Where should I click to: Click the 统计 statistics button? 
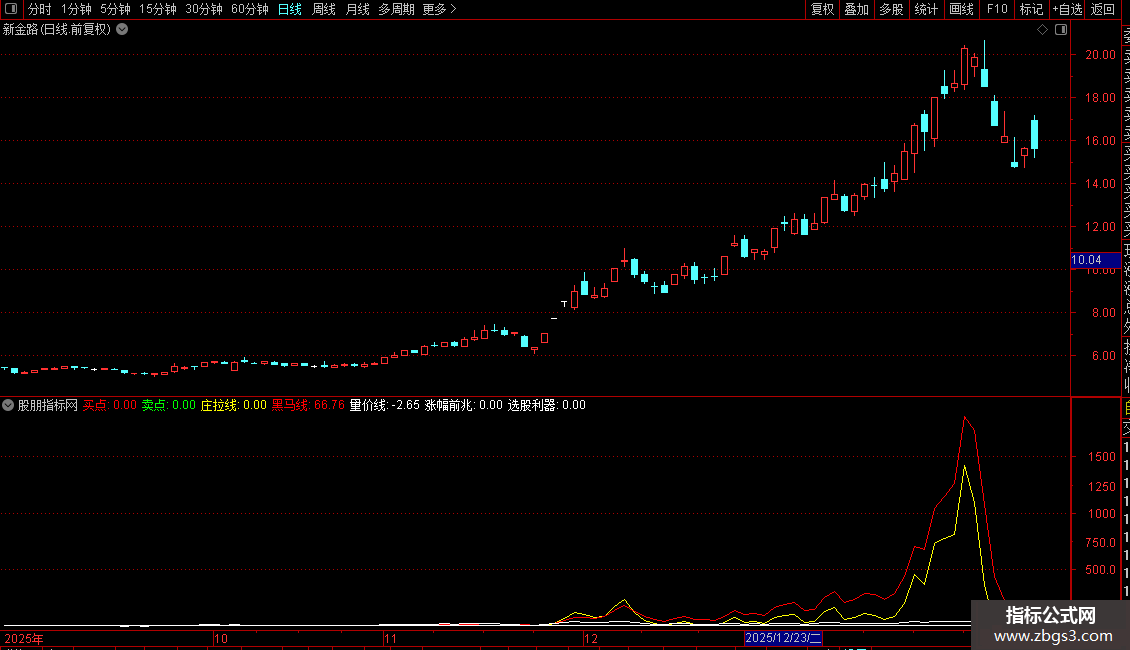pyautogui.click(x=926, y=9)
